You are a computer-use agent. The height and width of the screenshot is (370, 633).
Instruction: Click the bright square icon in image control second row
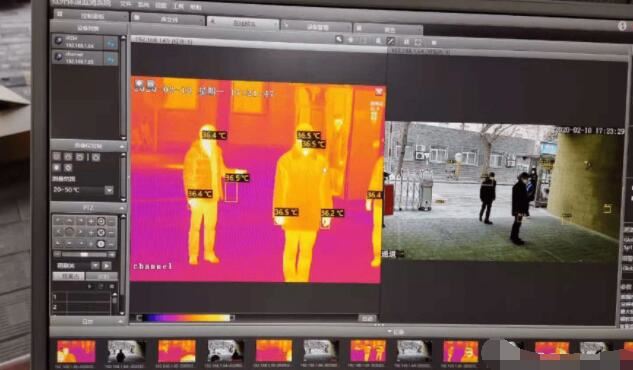(x=57, y=167)
